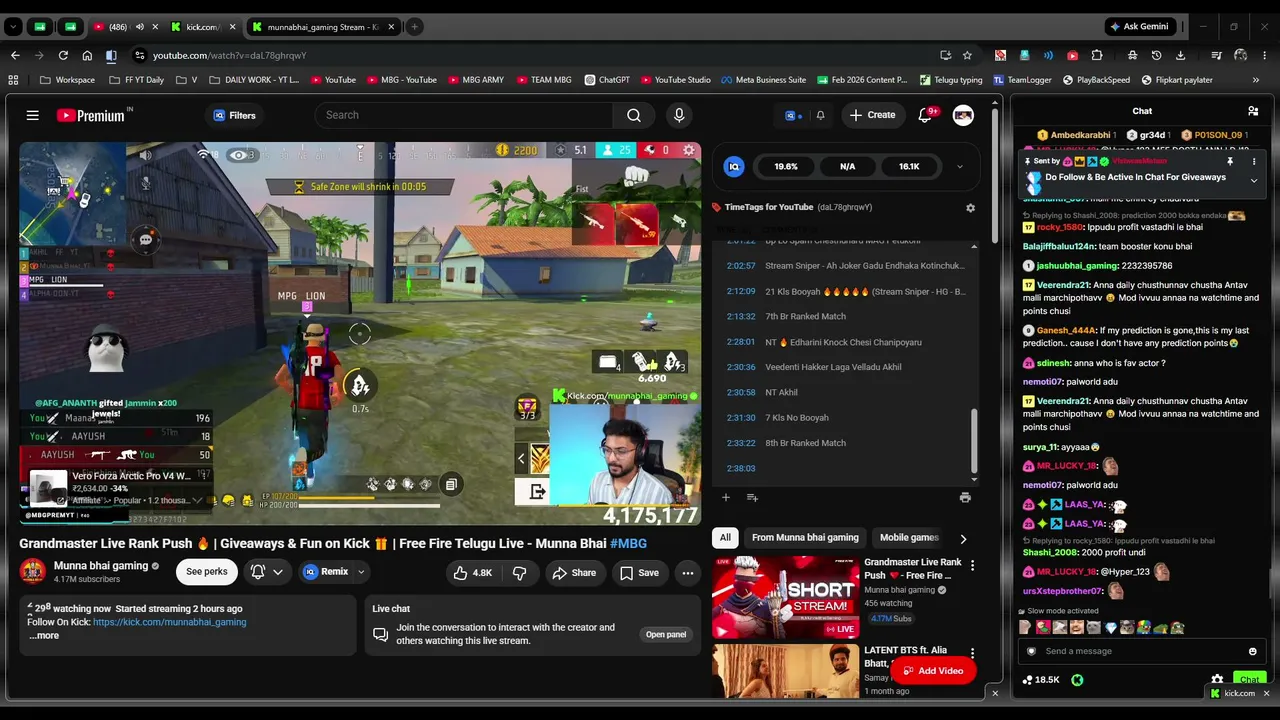Add a new time tag with plus icon
Screen dimensions: 1280x720
pyautogui.click(x=726, y=497)
